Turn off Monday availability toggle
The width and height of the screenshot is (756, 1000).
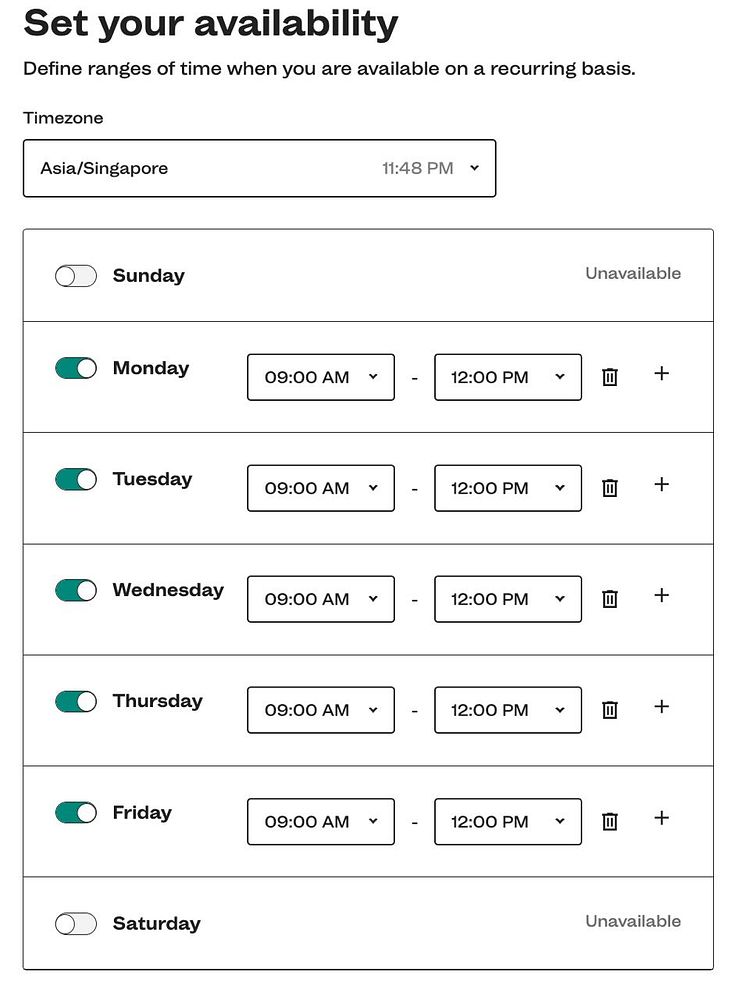point(76,368)
